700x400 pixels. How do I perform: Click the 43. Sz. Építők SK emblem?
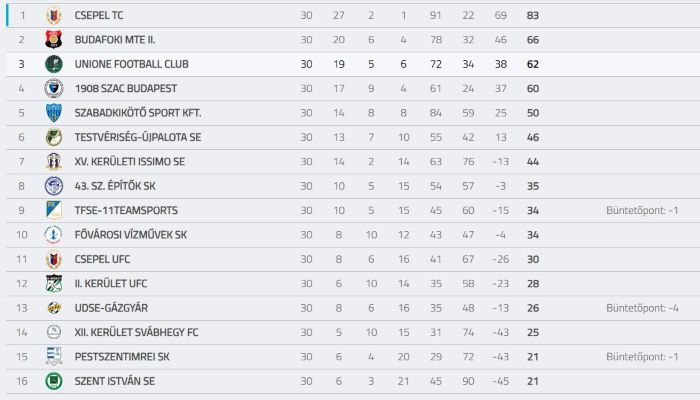[54, 186]
